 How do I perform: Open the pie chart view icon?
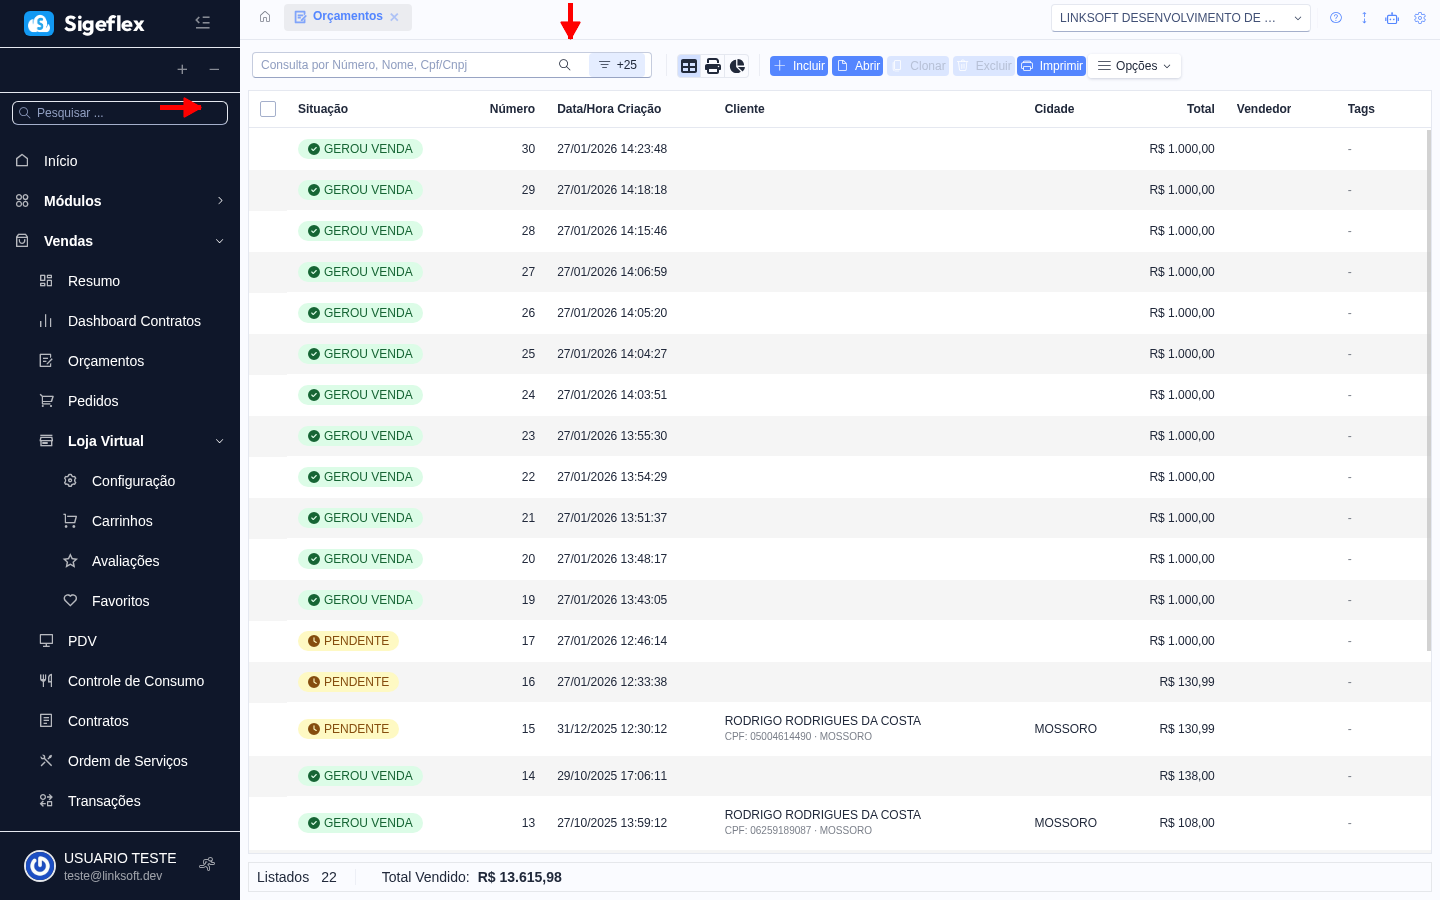click(x=737, y=65)
